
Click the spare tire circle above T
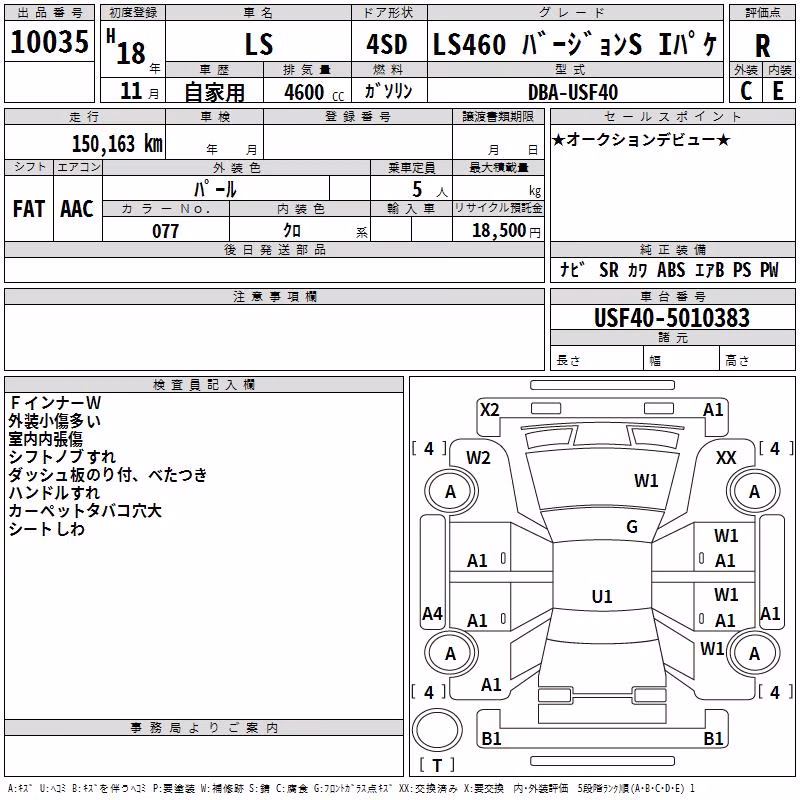point(437,729)
